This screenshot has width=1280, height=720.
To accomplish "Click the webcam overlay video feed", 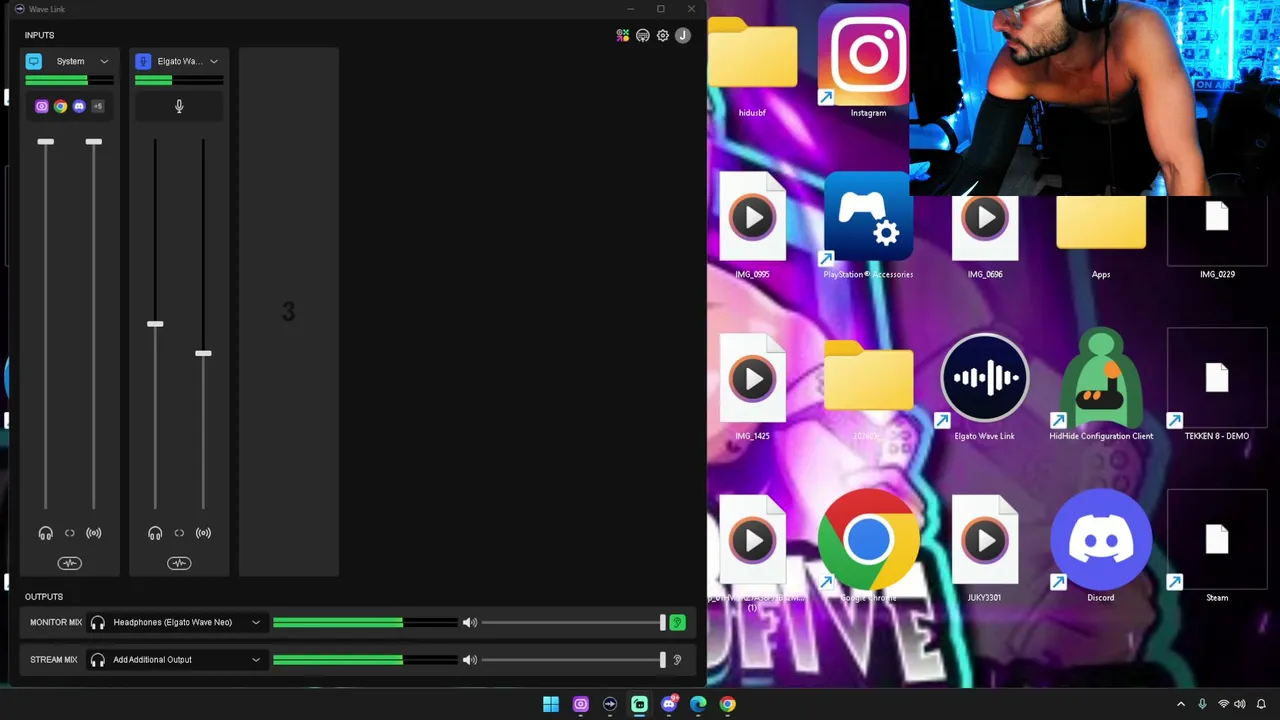I will (x=1094, y=98).
